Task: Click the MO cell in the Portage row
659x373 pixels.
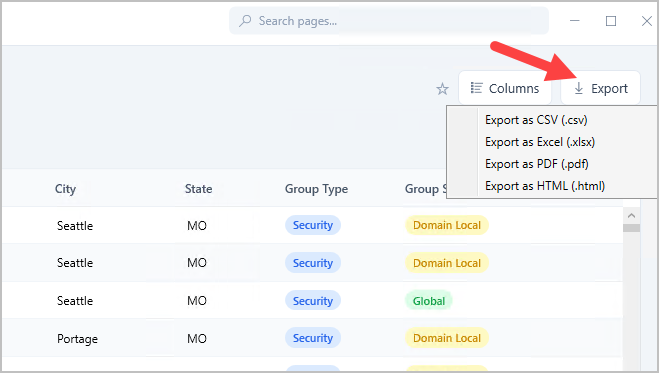Action: click(197, 339)
